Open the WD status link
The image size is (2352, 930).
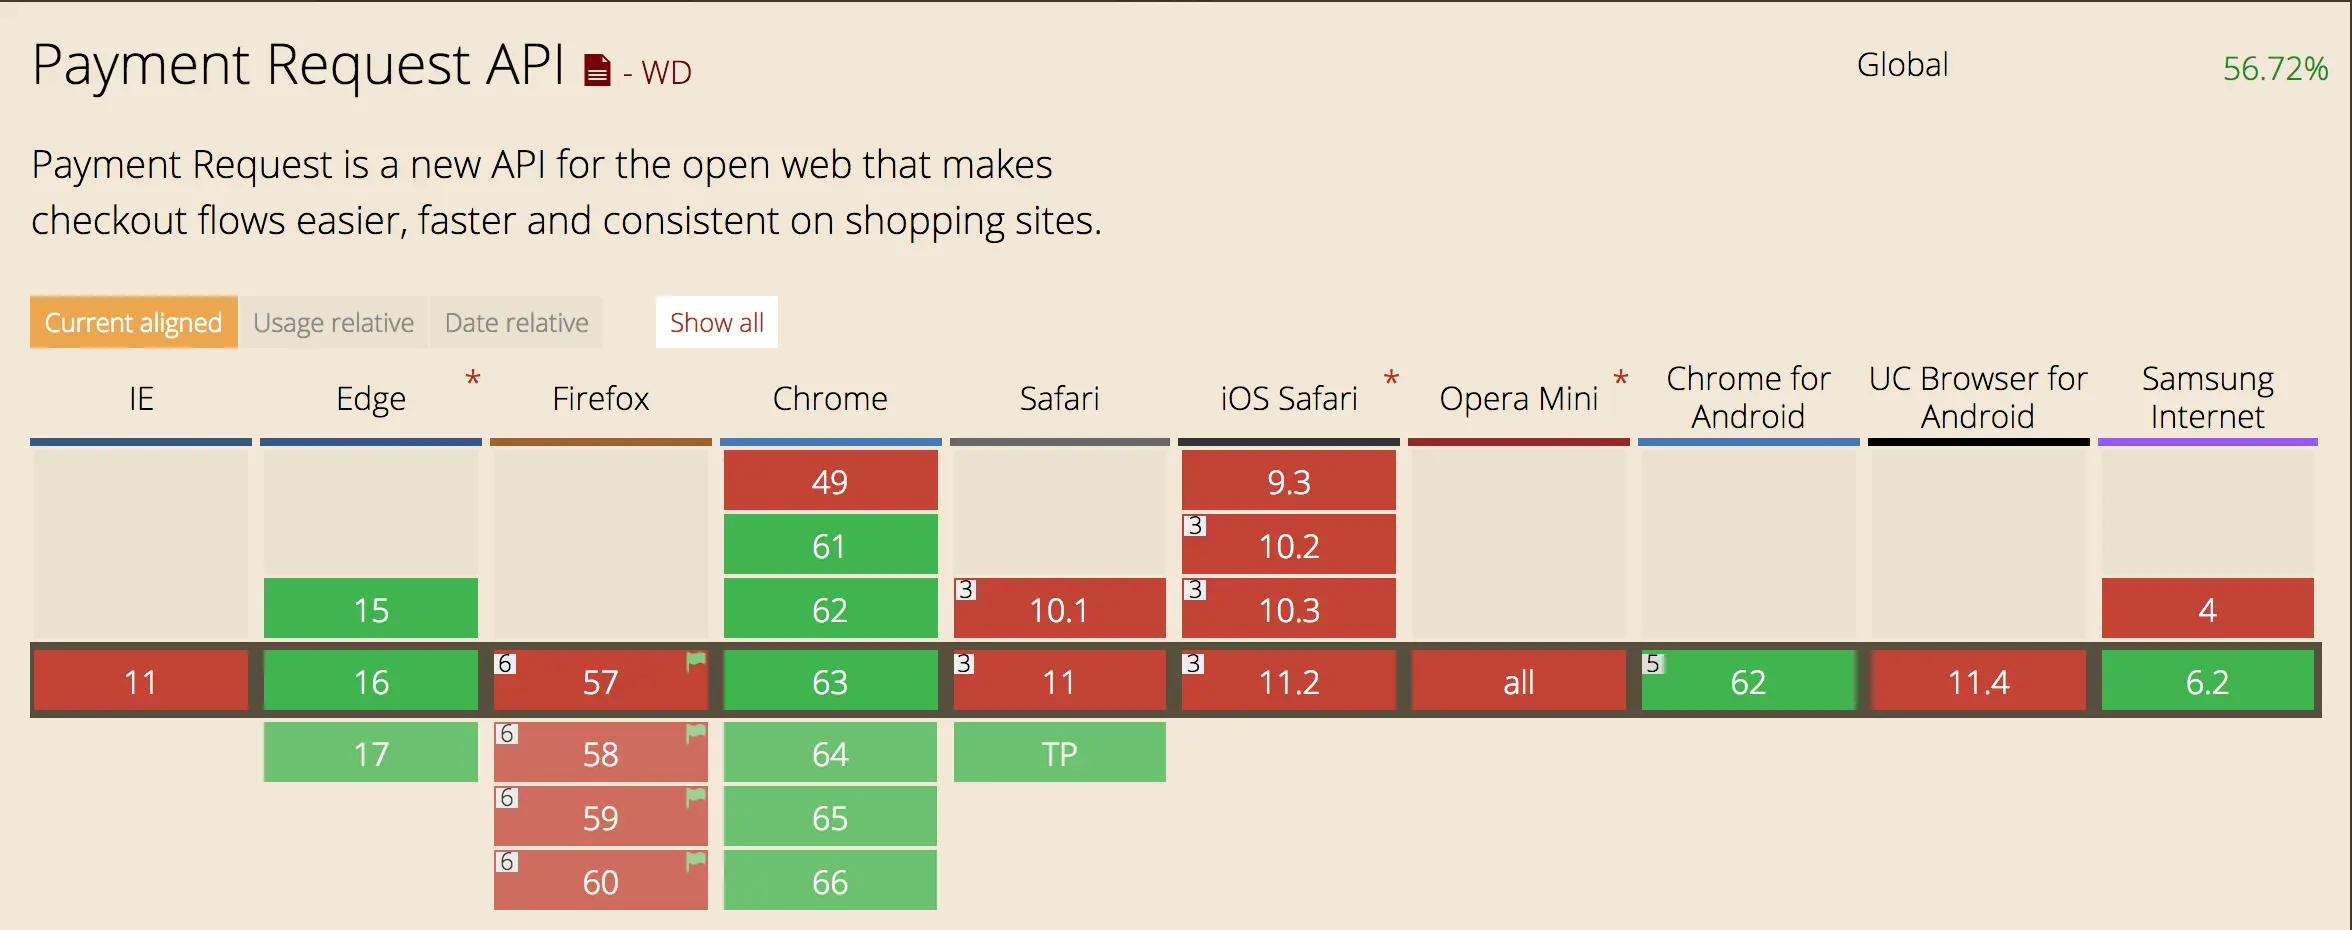(x=657, y=72)
